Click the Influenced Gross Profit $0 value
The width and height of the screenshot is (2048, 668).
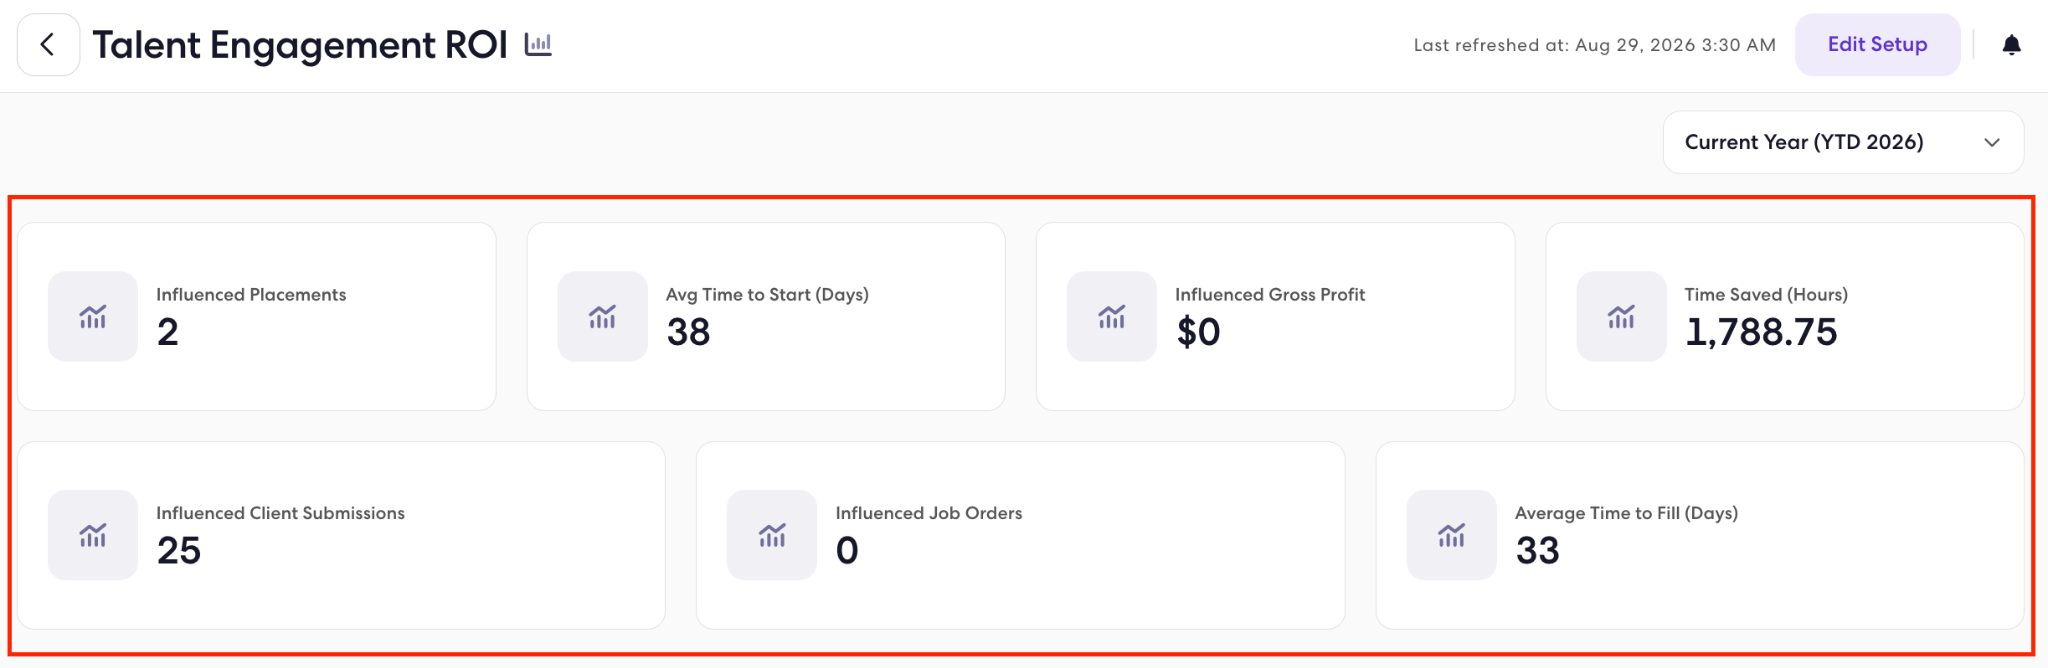coord(1198,332)
